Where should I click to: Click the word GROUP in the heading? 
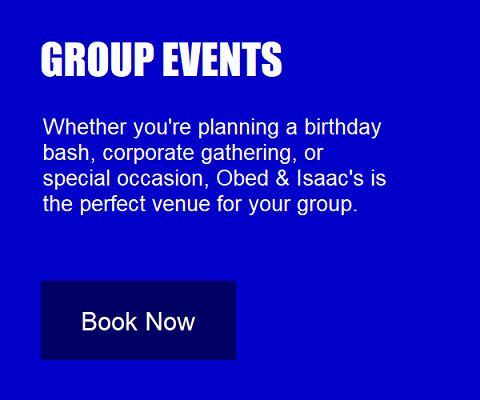[98, 60]
